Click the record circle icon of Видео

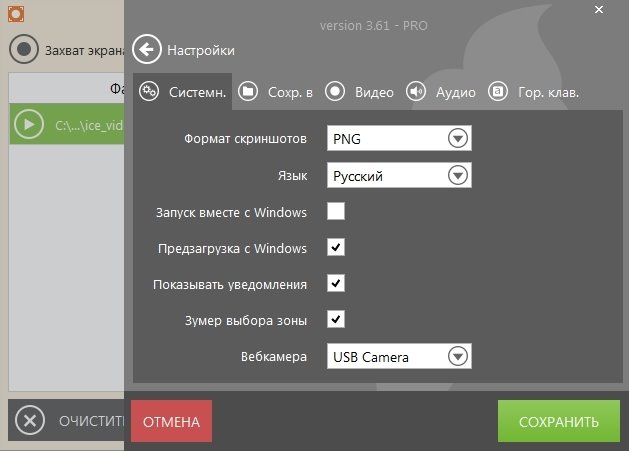(x=335, y=91)
